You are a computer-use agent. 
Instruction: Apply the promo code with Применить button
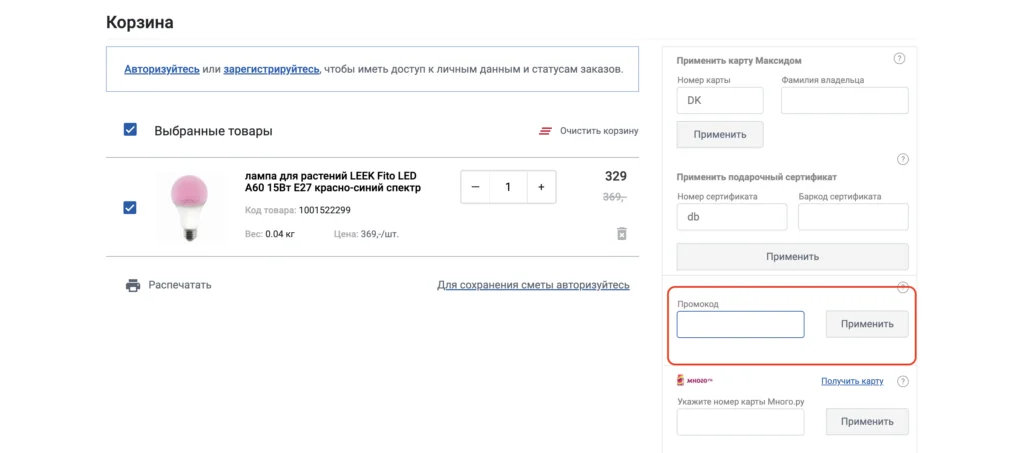click(x=867, y=324)
